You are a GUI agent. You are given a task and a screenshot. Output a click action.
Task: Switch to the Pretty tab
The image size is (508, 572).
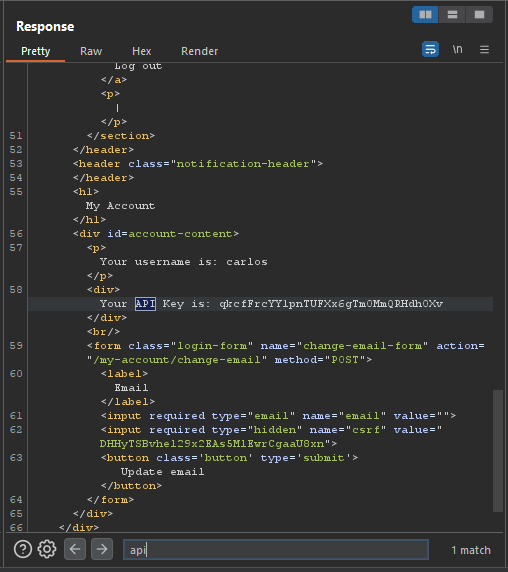coord(35,51)
